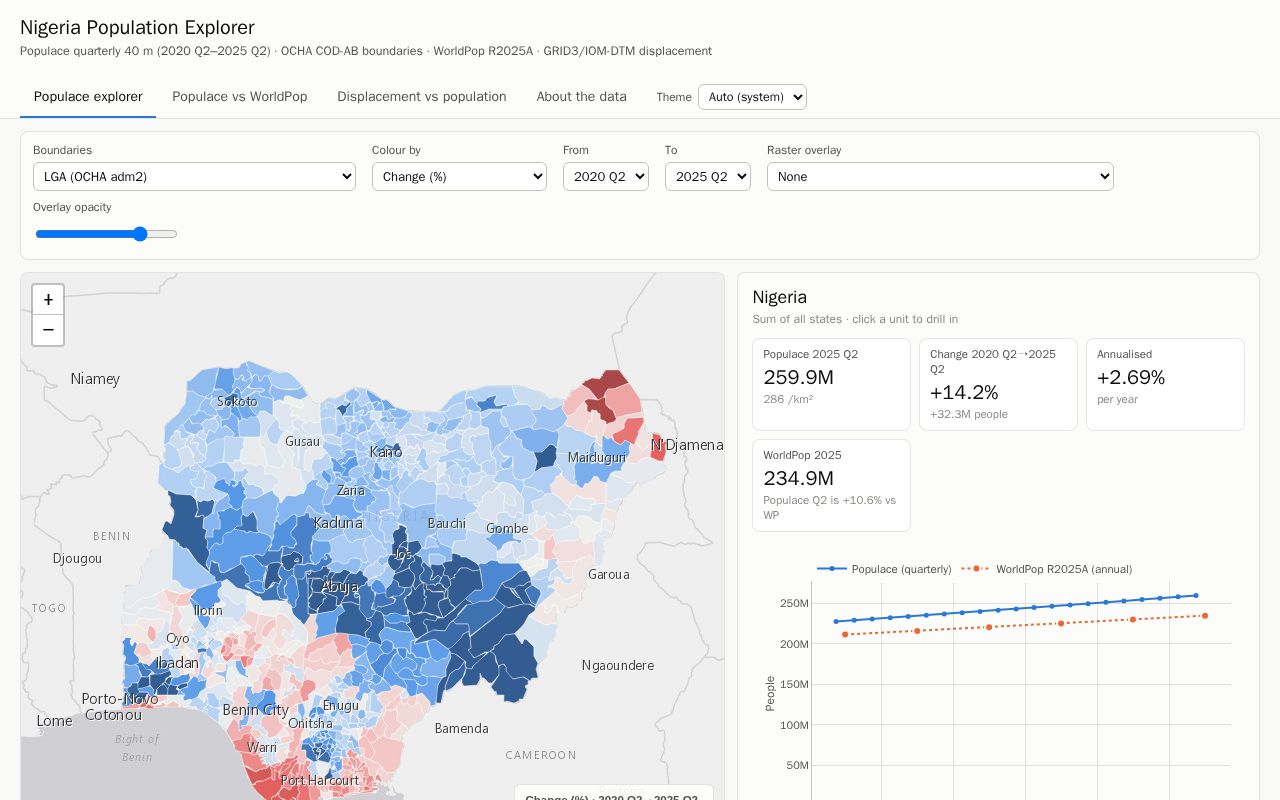The height and width of the screenshot is (800, 1280).
Task: Click the Nigeria panel heading
Action: 780,297
